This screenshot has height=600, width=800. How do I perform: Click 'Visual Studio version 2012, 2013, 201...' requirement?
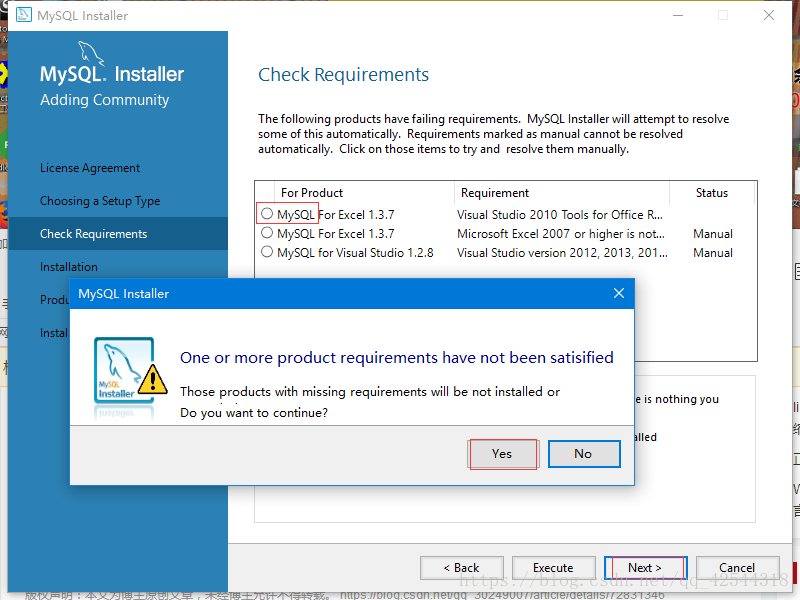pos(562,253)
